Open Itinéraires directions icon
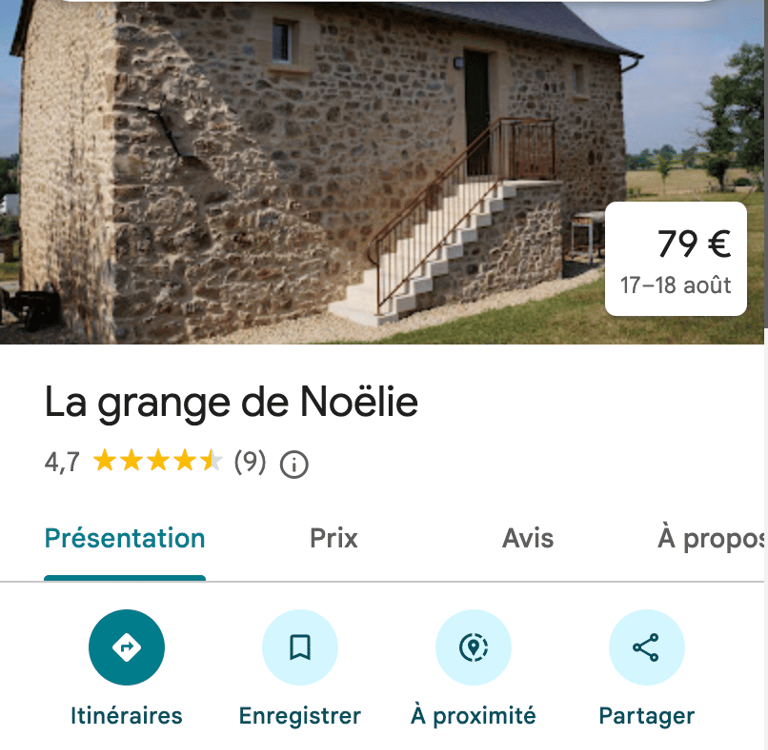The width and height of the screenshot is (768, 750). point(126,647)
